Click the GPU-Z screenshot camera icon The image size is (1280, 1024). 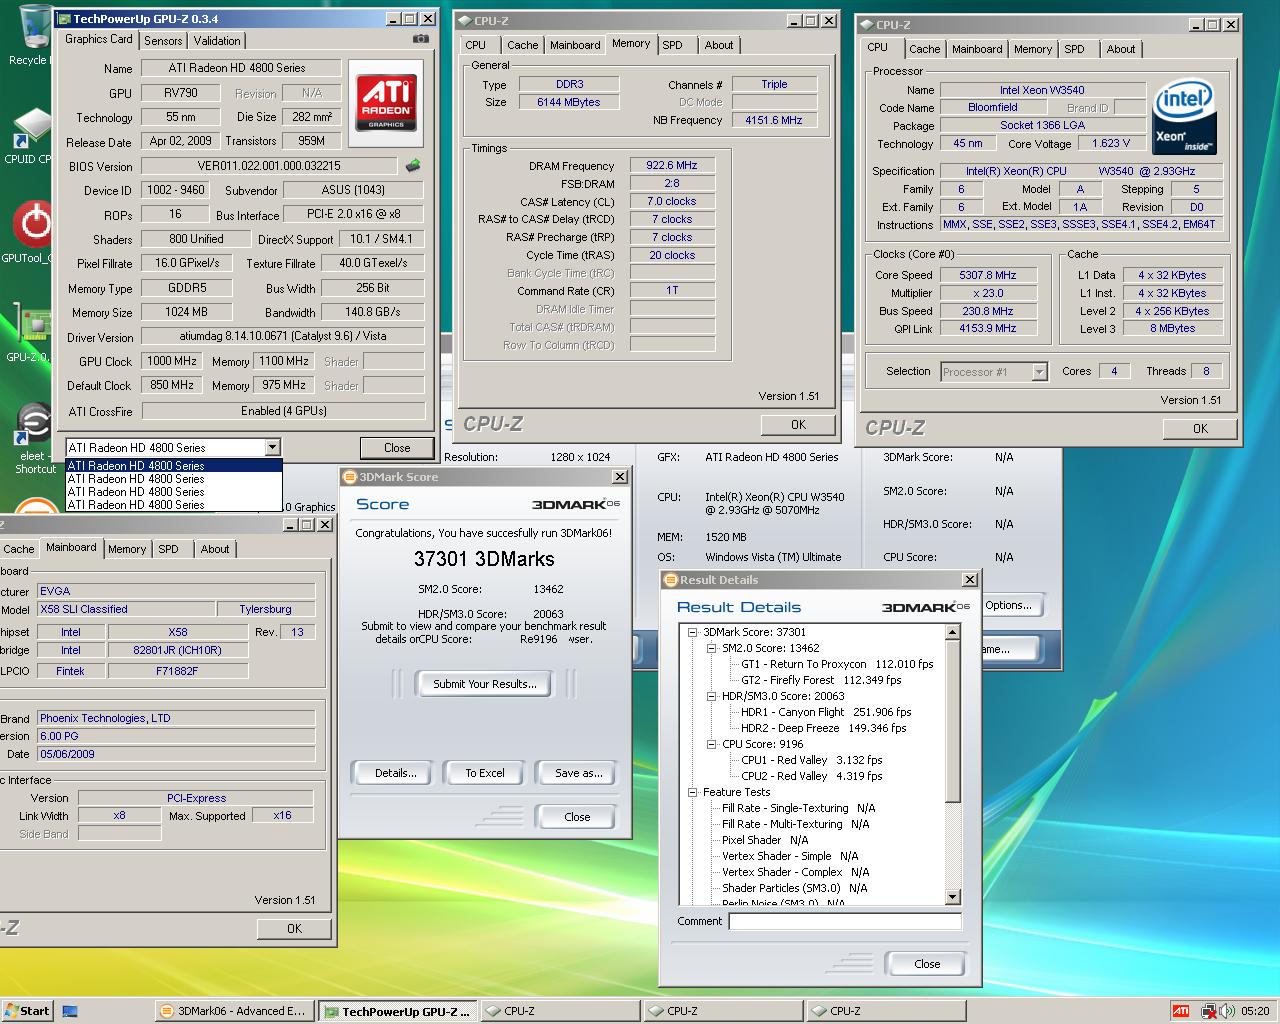coord(421,39)
